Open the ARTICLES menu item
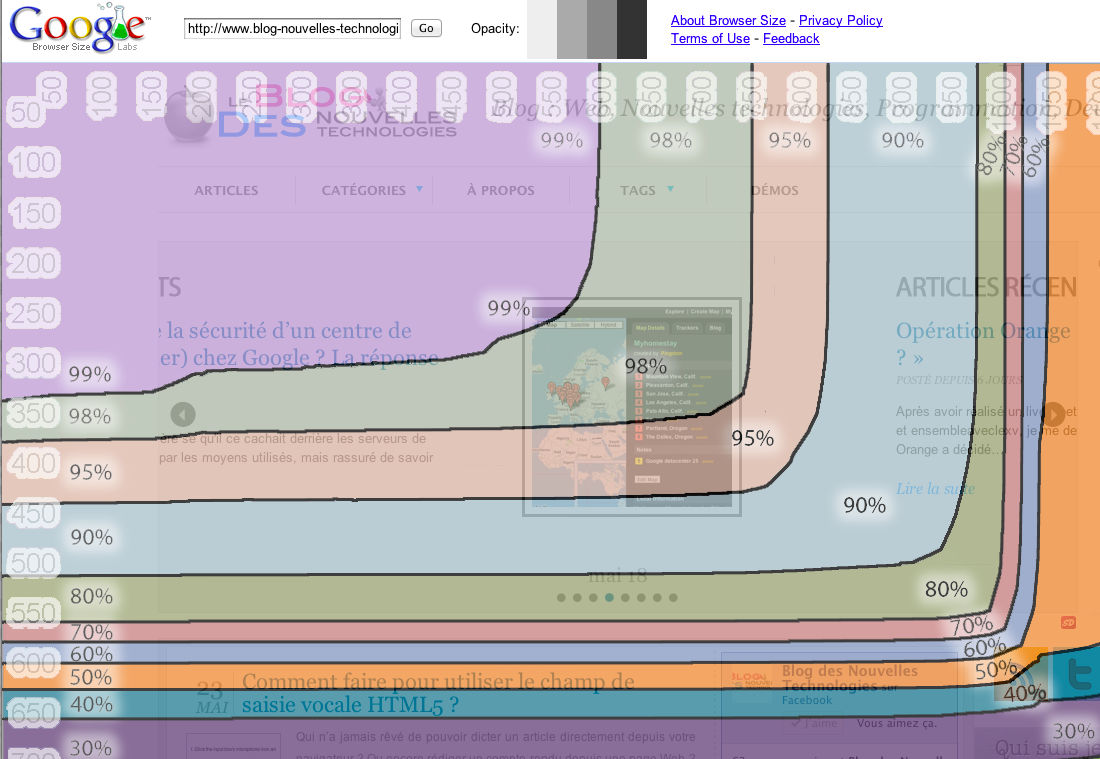The width and height of the screenshot is (1100, 759). [226, 190]
